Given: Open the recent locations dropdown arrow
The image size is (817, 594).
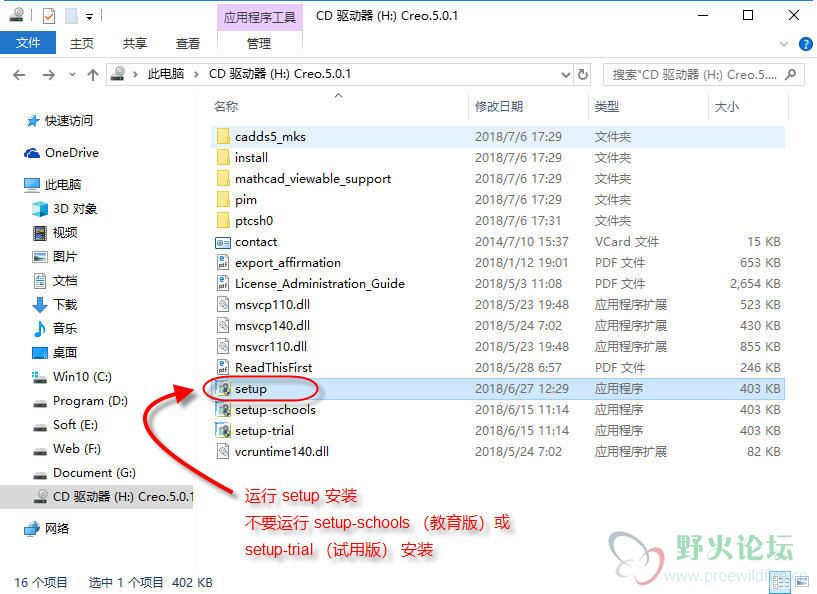Looking at the screenshot, I should point(72,75).
